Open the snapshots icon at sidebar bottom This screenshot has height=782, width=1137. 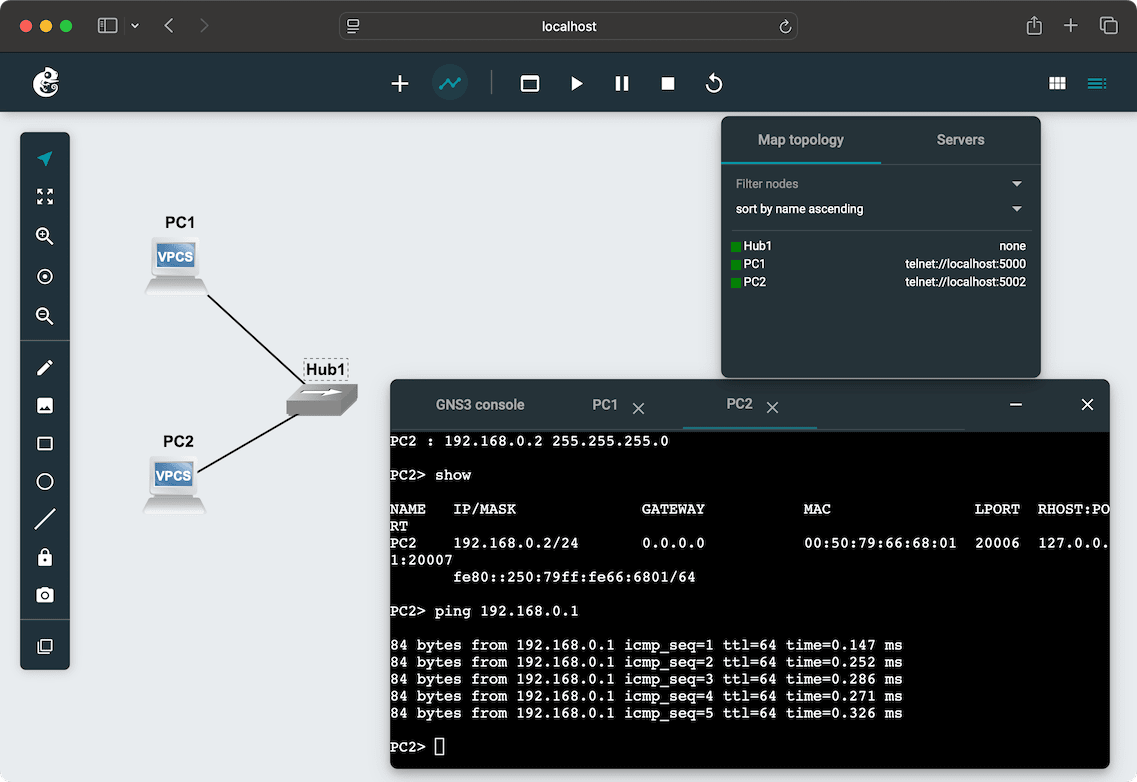point(45,646)
